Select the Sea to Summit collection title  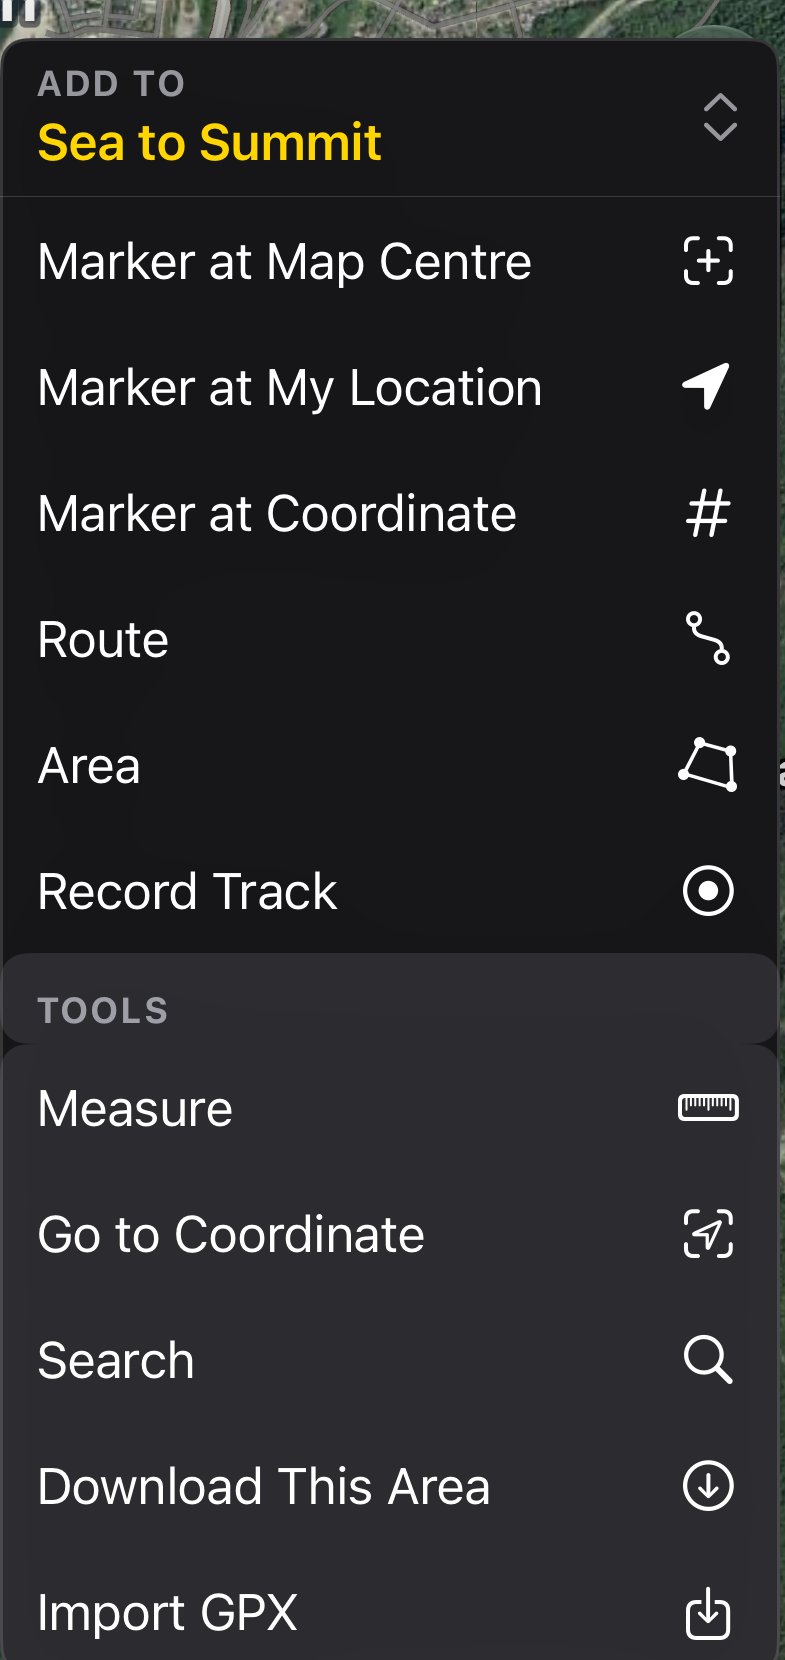[210, 143]
